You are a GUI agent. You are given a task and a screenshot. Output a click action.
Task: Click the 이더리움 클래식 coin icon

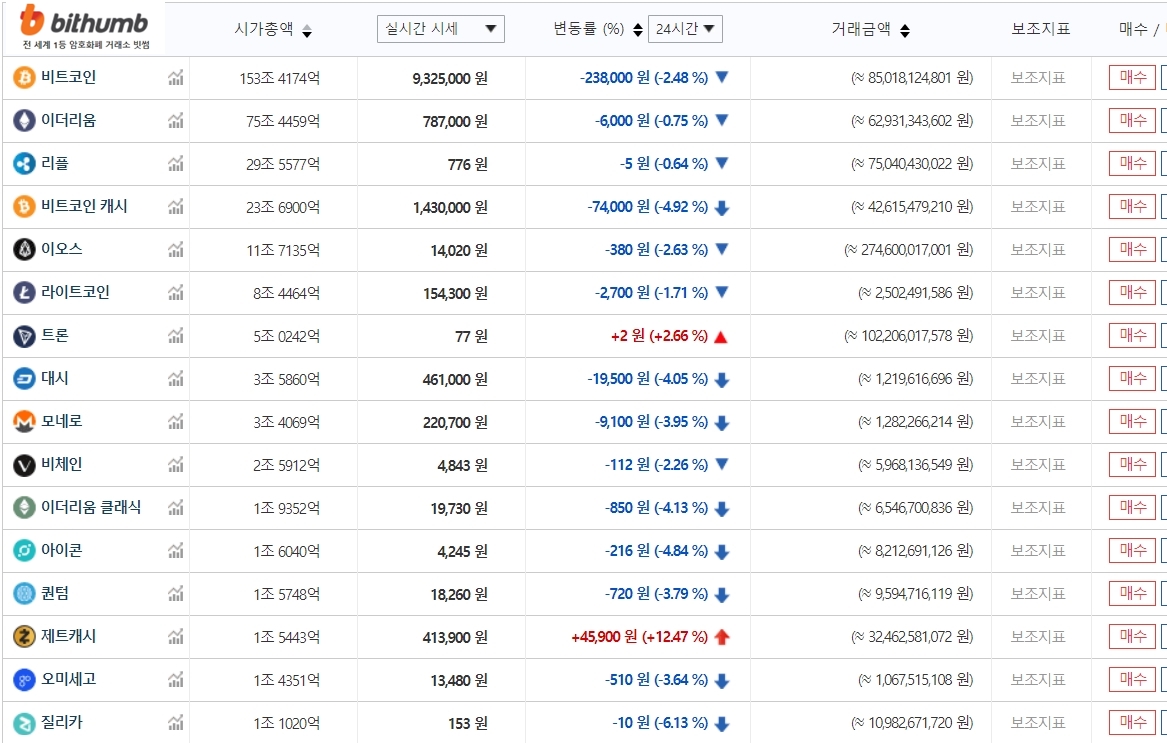coord(24,508)
